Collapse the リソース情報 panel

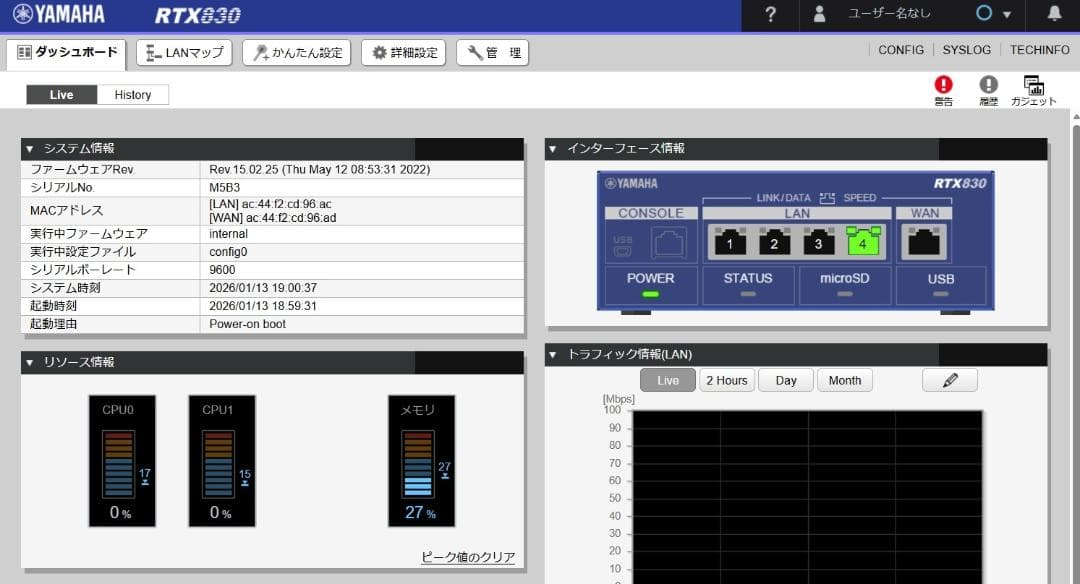point(30,362)
